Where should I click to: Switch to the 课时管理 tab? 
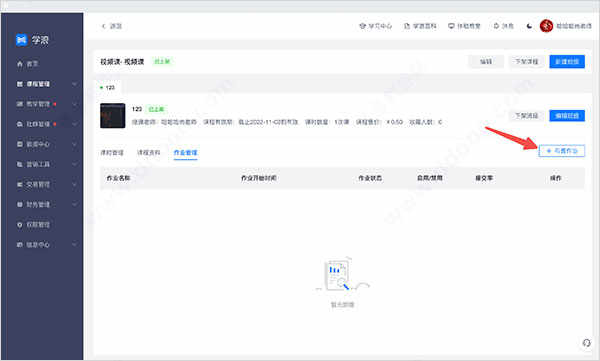112,152
